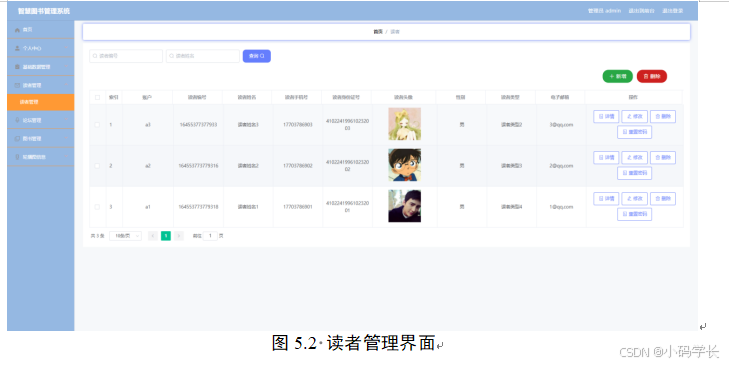Click 退出到前台 in the top bar
This screenshot has height=365, width=730.
(642, 11)
